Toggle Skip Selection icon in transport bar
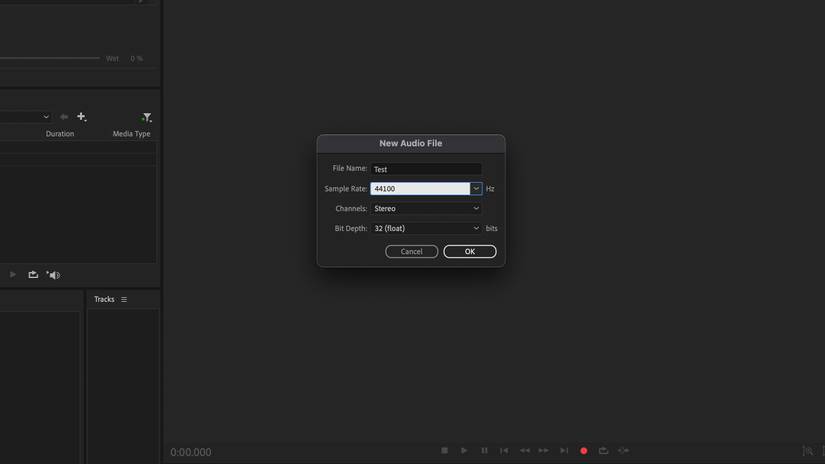The width and height of the screenshot is (825, 464). click(x=623, y=450)
